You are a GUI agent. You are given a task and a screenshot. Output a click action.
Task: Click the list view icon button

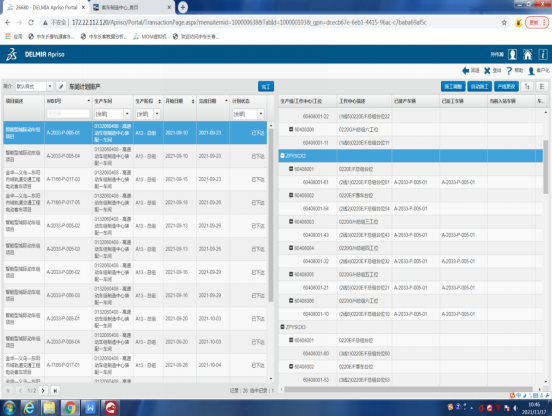(x=542, y=87)
